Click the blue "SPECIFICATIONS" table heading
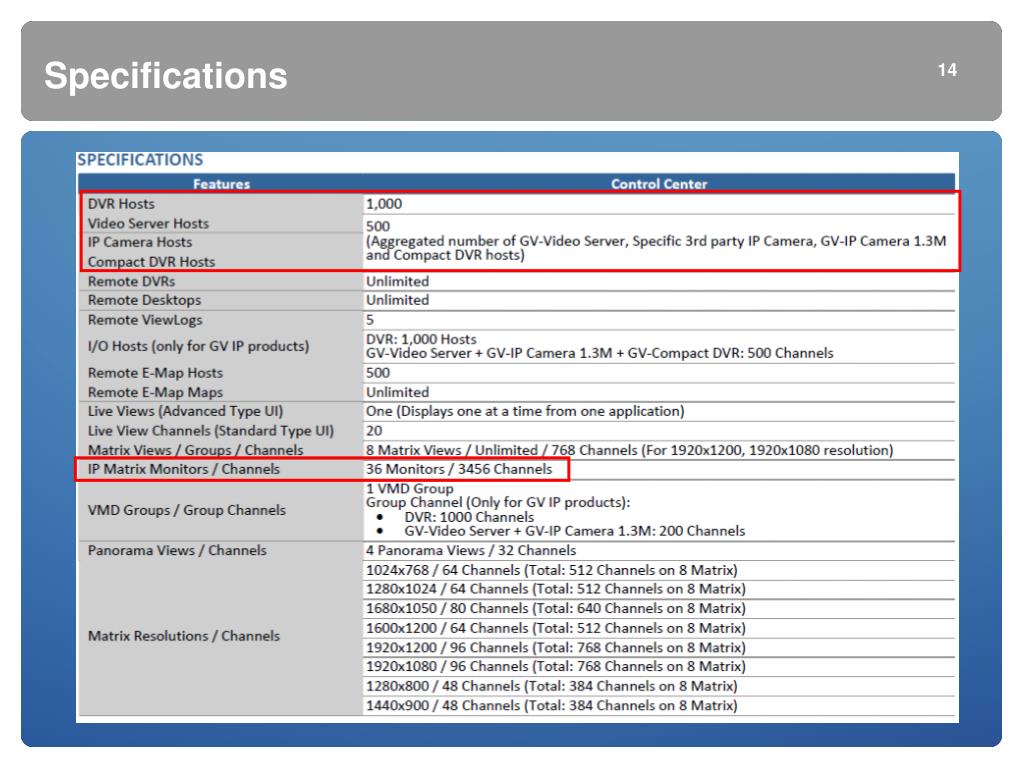The image size is (1024, 768). [140, 160]
